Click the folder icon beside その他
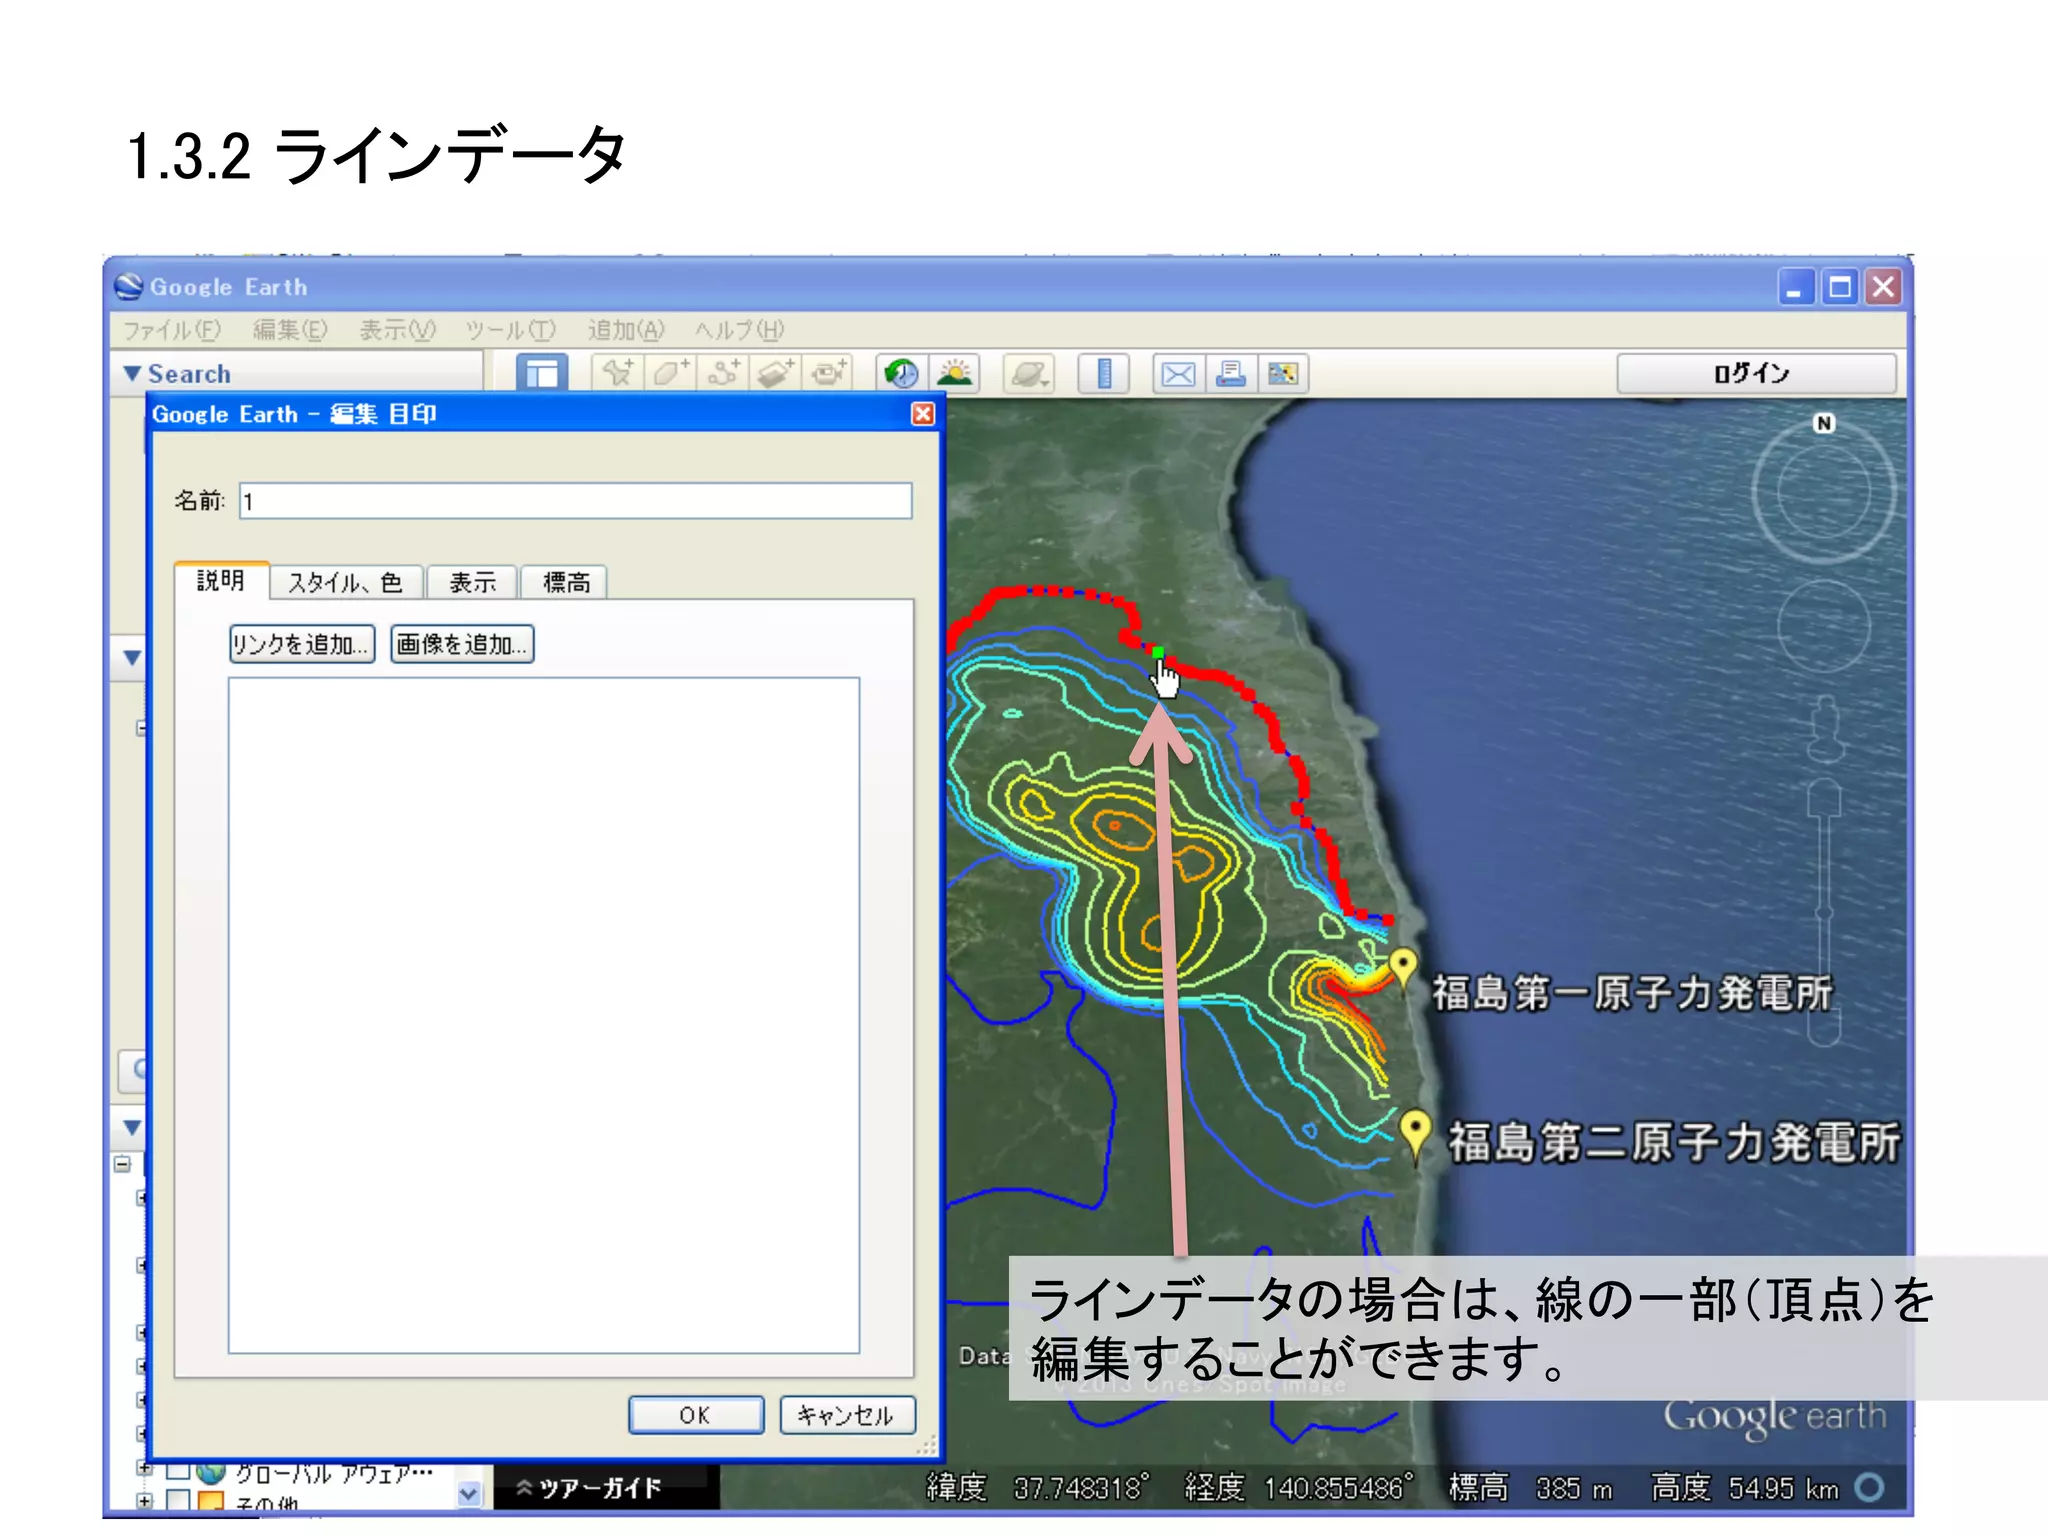This screenshot has height=1536, width=2048. click(x=211, y=1500)
